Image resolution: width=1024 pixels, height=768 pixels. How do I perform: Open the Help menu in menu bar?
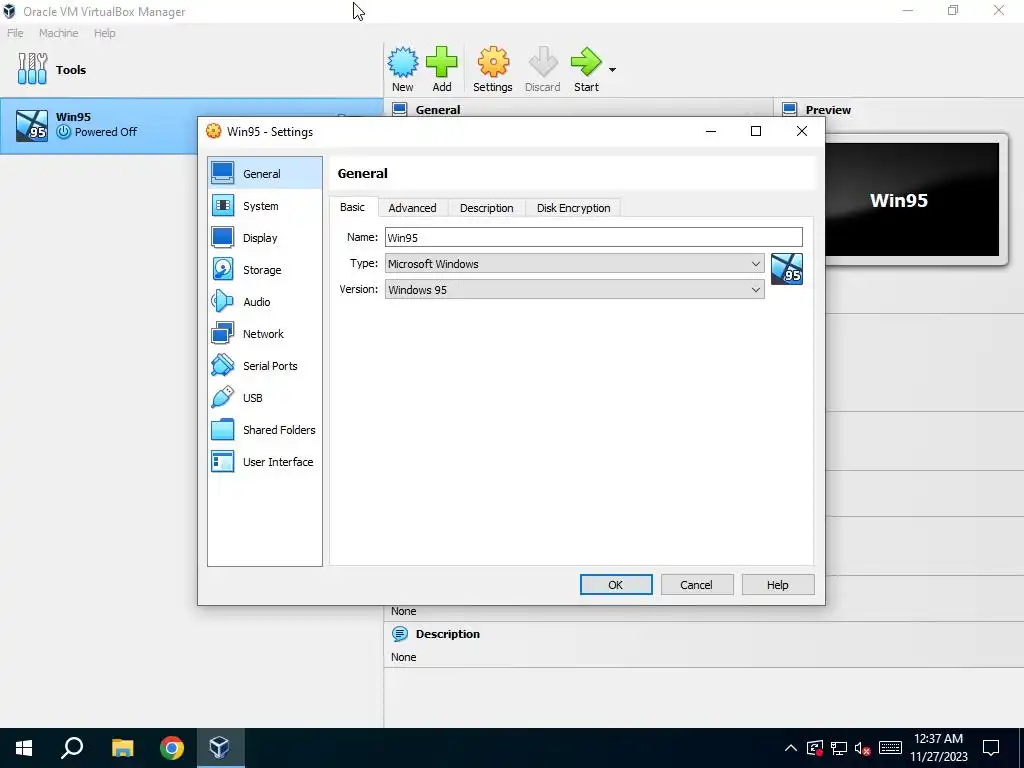(x=104, y=33)
